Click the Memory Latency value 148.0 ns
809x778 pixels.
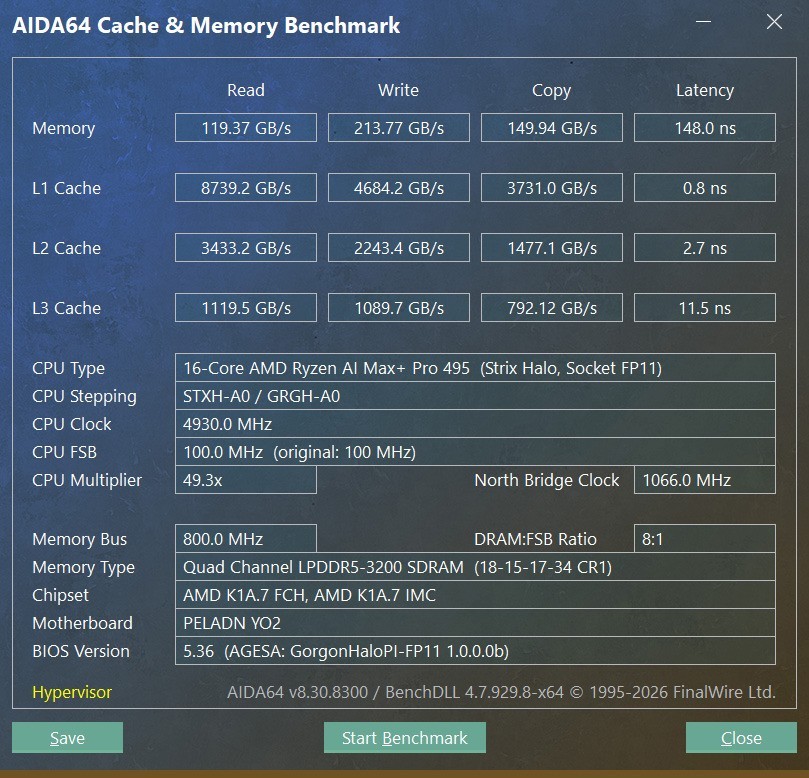point(705,127)
